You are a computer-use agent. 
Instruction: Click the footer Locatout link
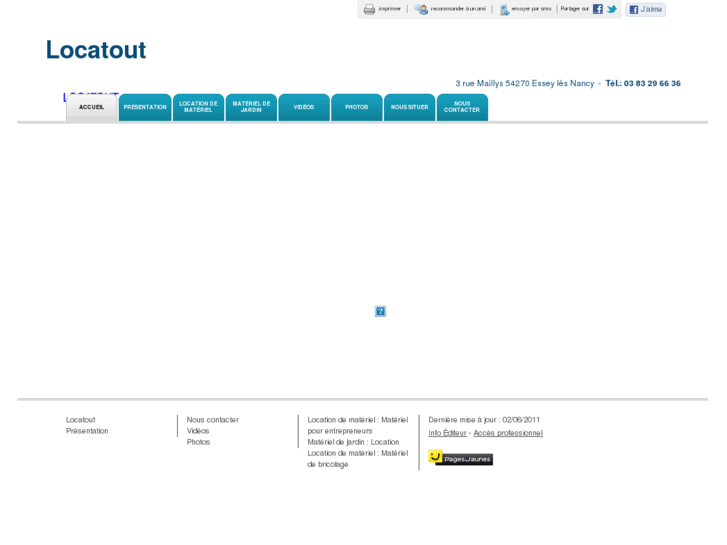coord(81,420)
